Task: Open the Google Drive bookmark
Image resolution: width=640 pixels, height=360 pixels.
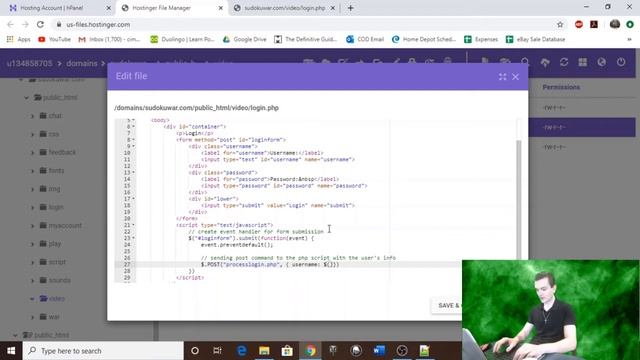Action: [x=244, y=39]
